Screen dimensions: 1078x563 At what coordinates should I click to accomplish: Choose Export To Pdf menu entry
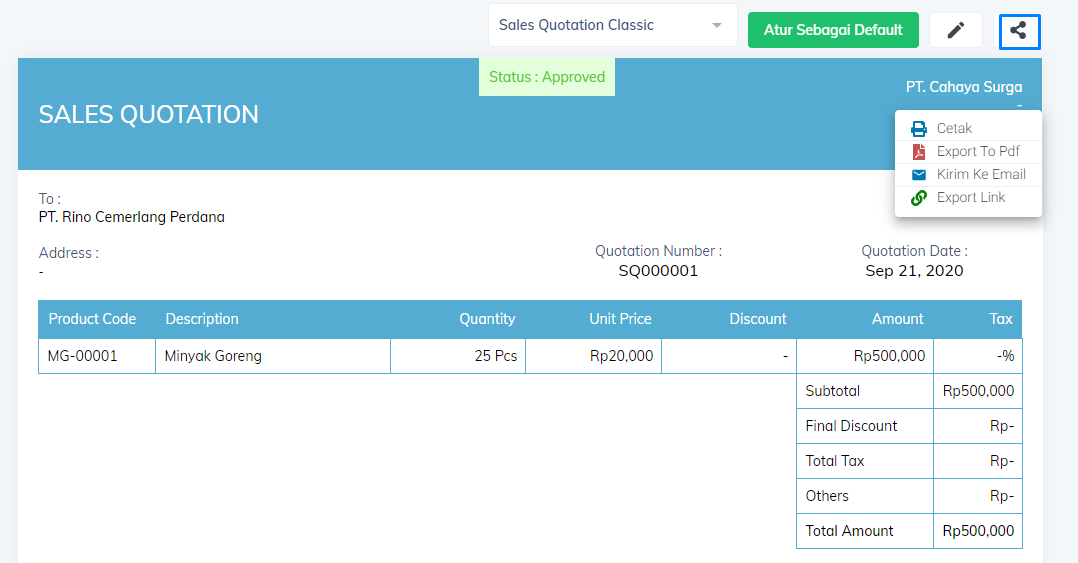(968, 151)
